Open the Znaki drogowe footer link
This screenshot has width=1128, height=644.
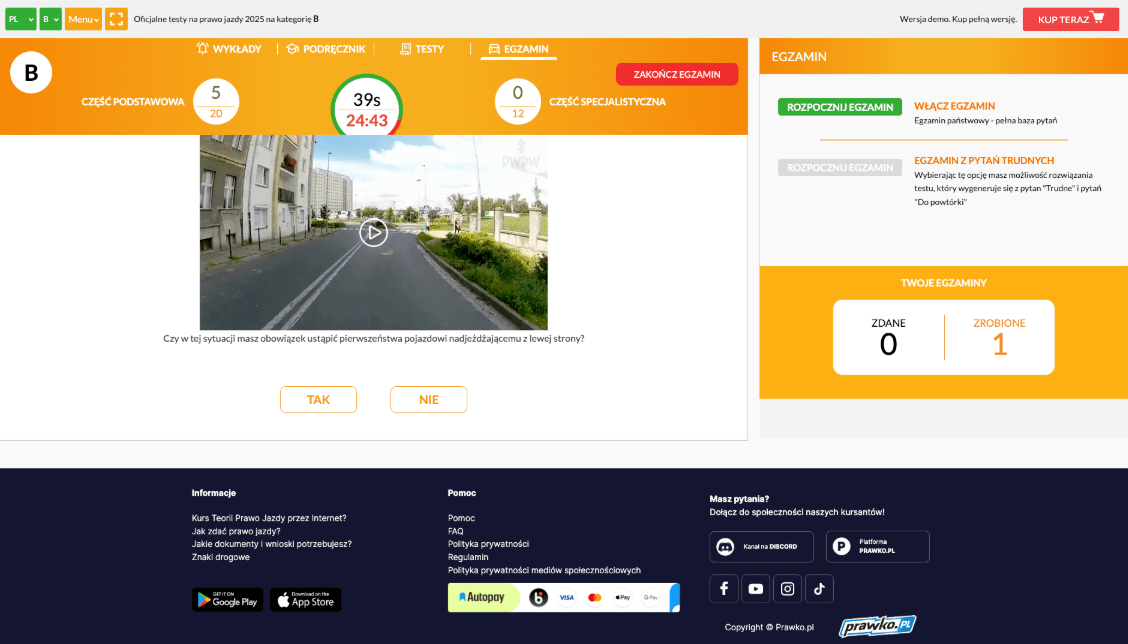(221, 557)
